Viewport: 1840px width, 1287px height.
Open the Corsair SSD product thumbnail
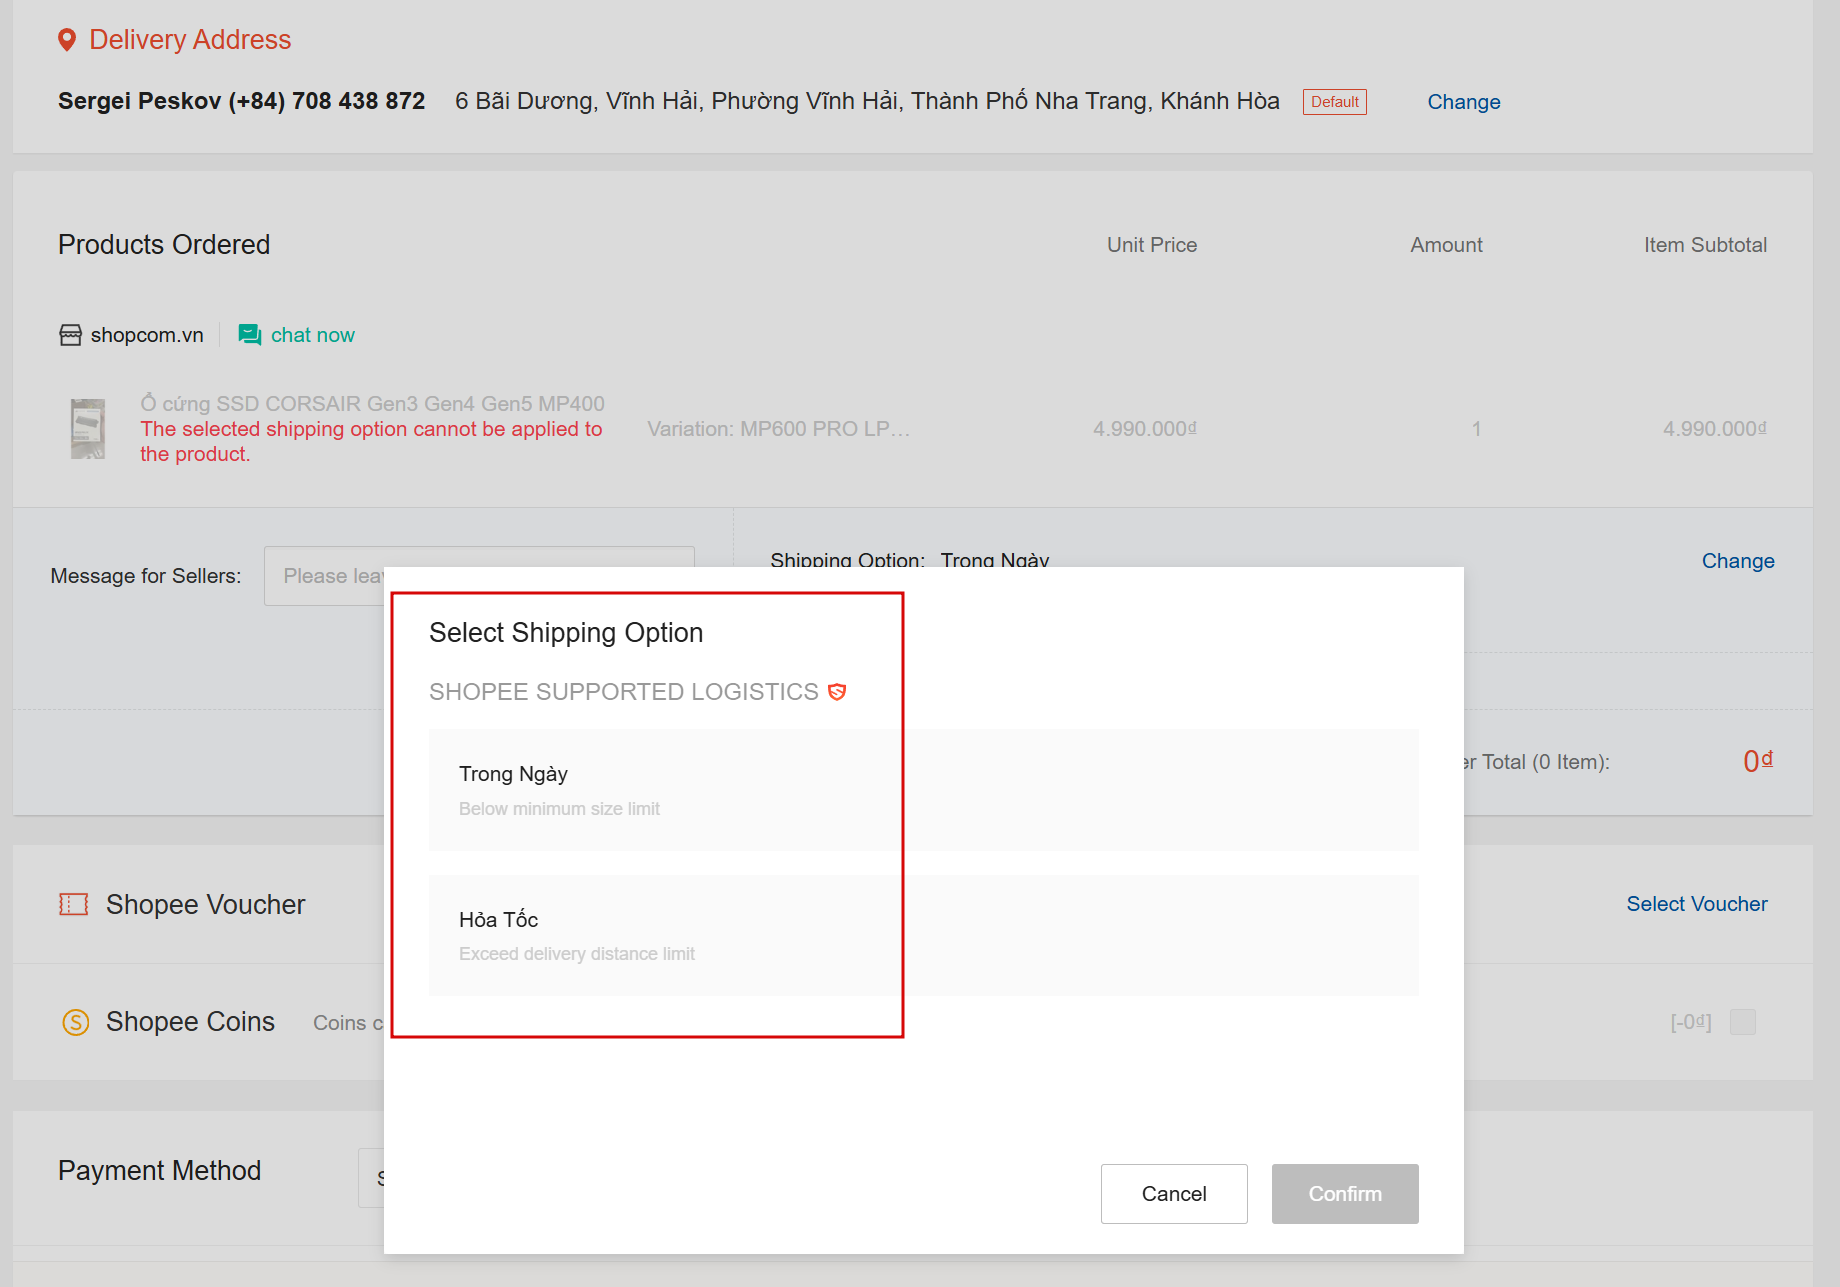pyautogui.click(x=88, y=429)
